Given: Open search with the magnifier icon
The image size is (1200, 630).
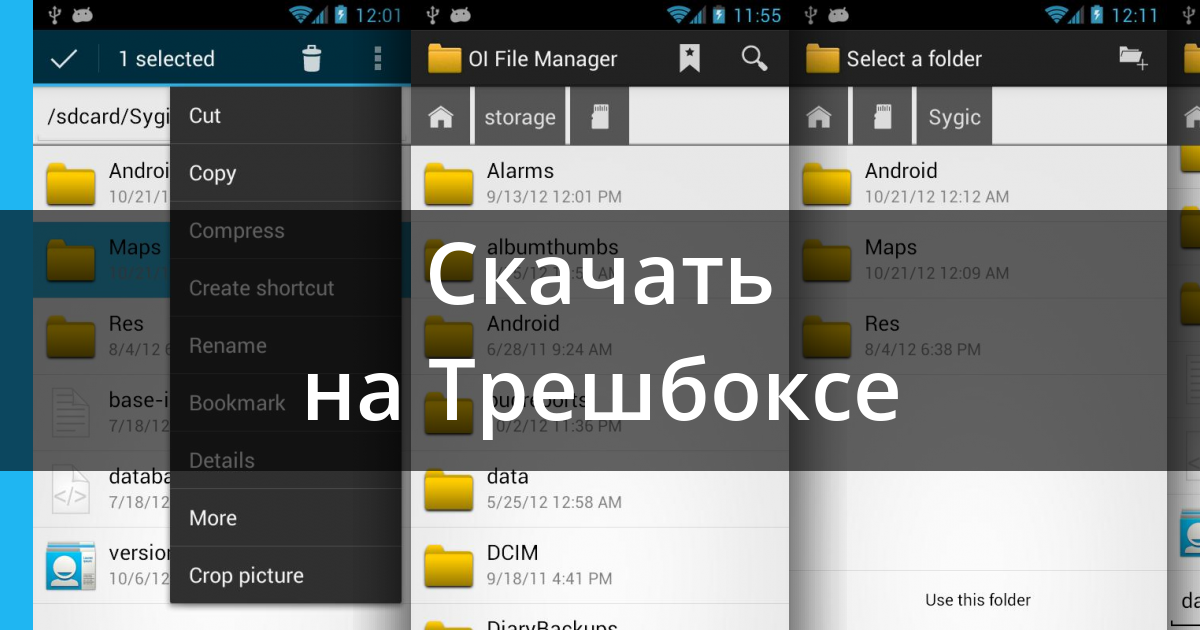Looking at the screenshot, I should tap(754, 58).
